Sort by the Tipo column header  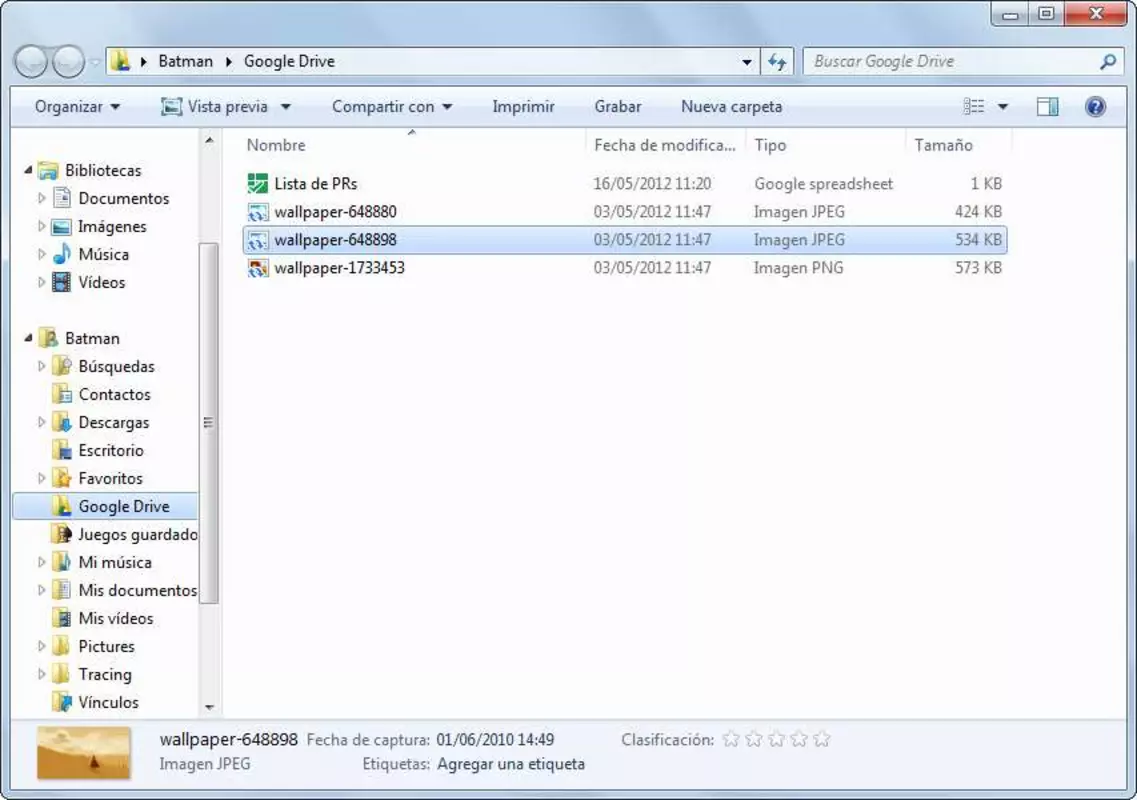click(826, 145)
